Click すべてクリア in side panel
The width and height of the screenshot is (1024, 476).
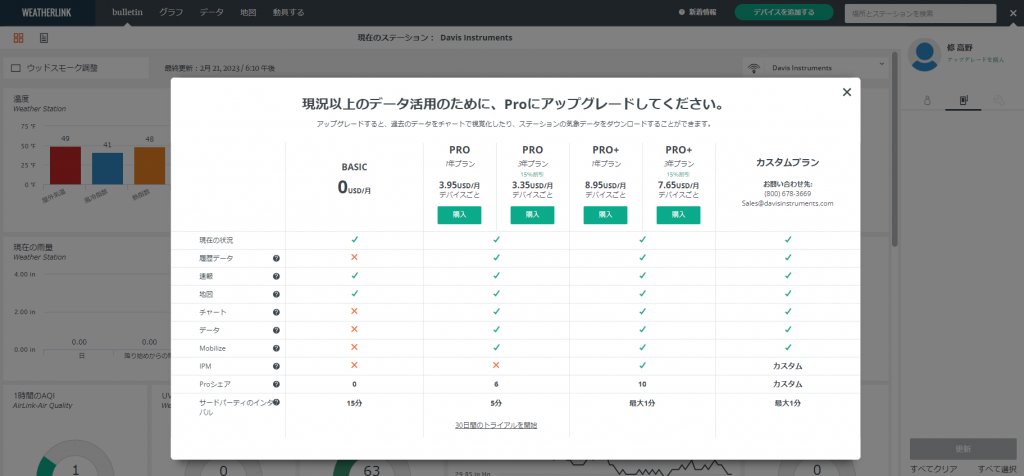click(934, 469)
